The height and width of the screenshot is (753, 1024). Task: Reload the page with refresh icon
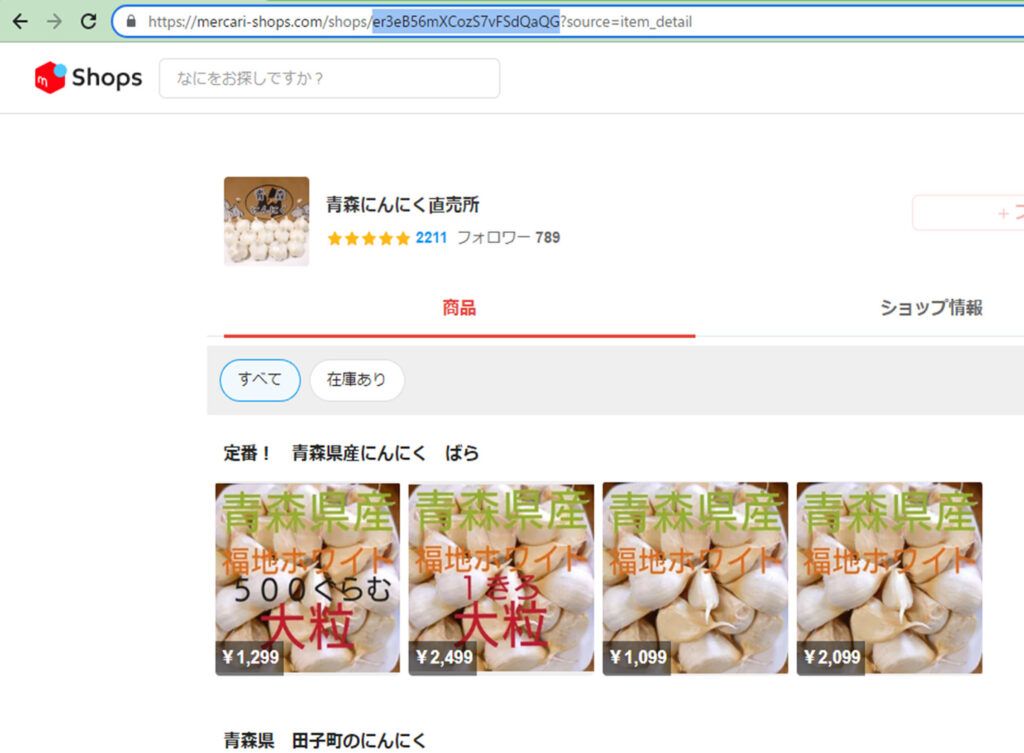(x=88, y=21)
